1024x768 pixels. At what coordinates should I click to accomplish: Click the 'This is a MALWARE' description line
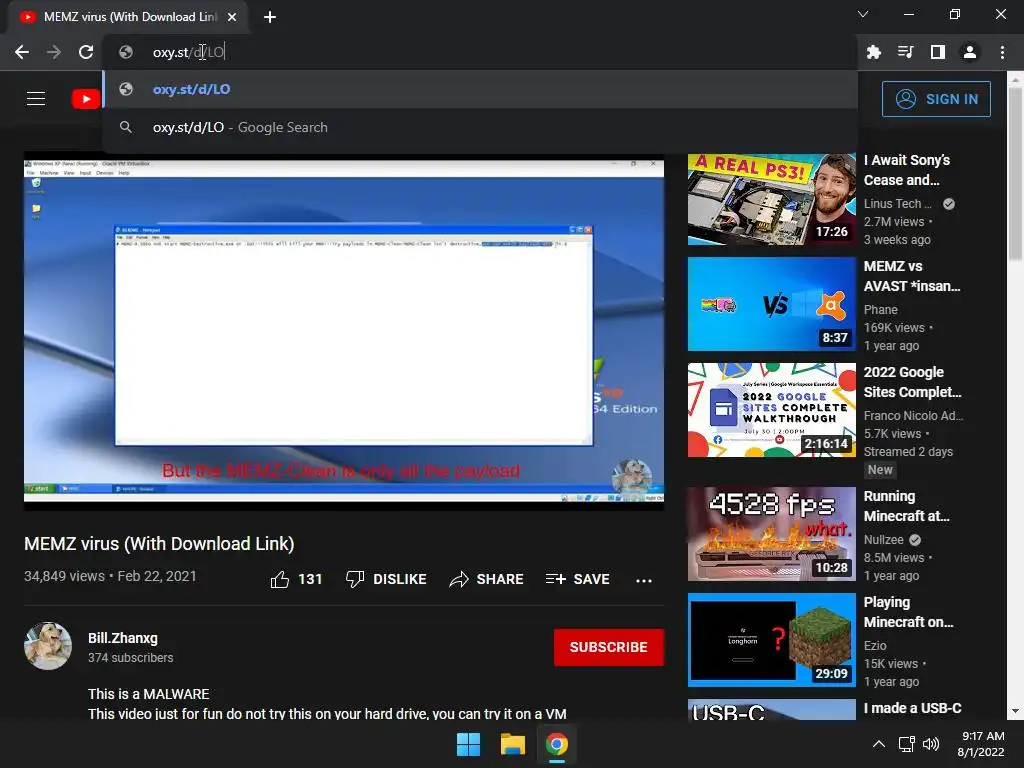pos(149,694)
